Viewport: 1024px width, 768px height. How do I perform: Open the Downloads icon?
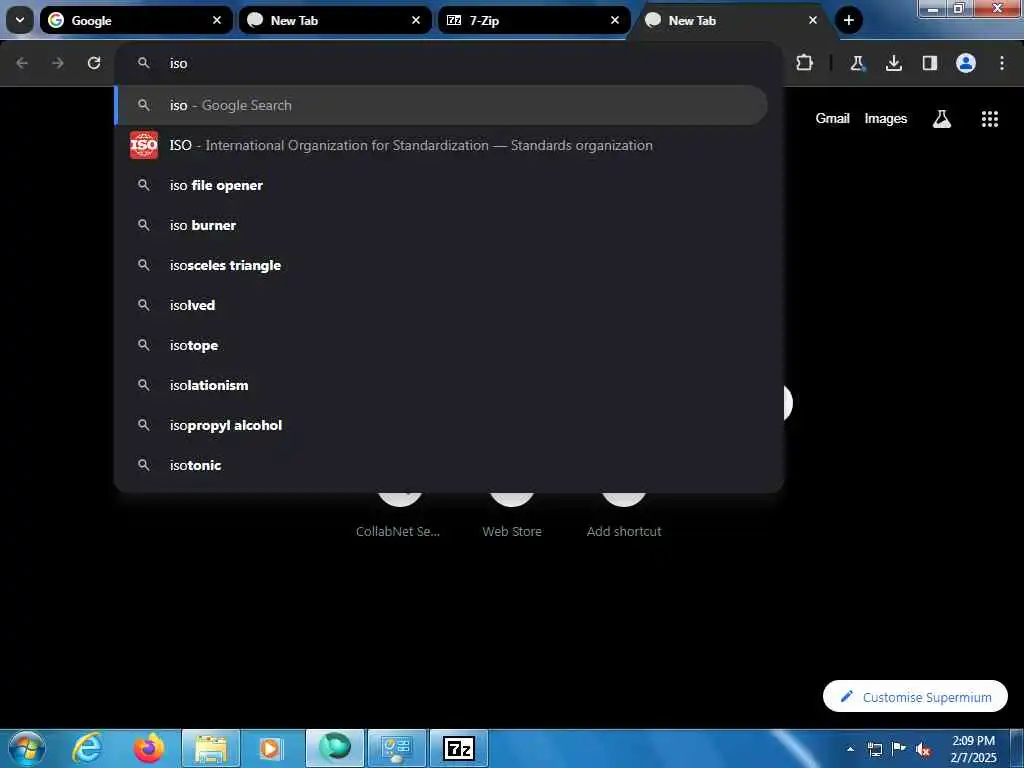pos(893,63)
